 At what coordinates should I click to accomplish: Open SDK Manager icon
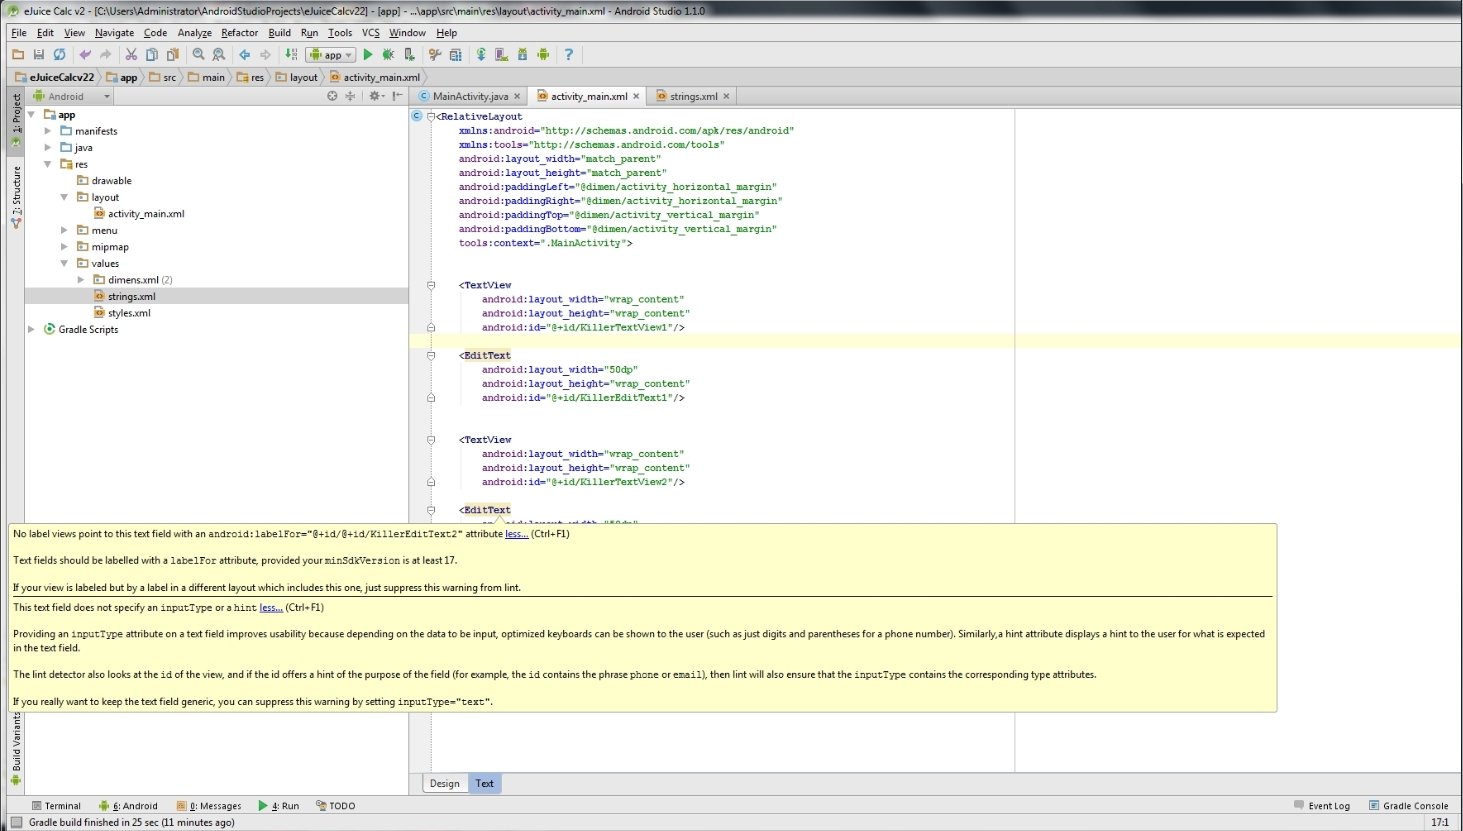coord(523,55)
